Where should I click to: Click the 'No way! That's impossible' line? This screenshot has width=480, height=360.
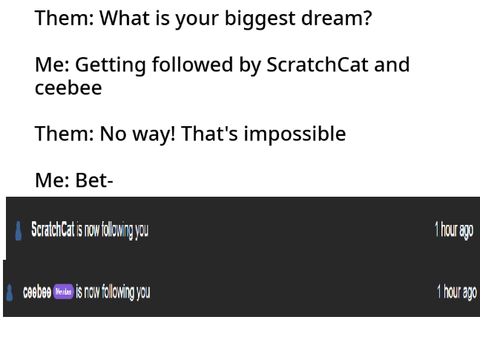190,134
